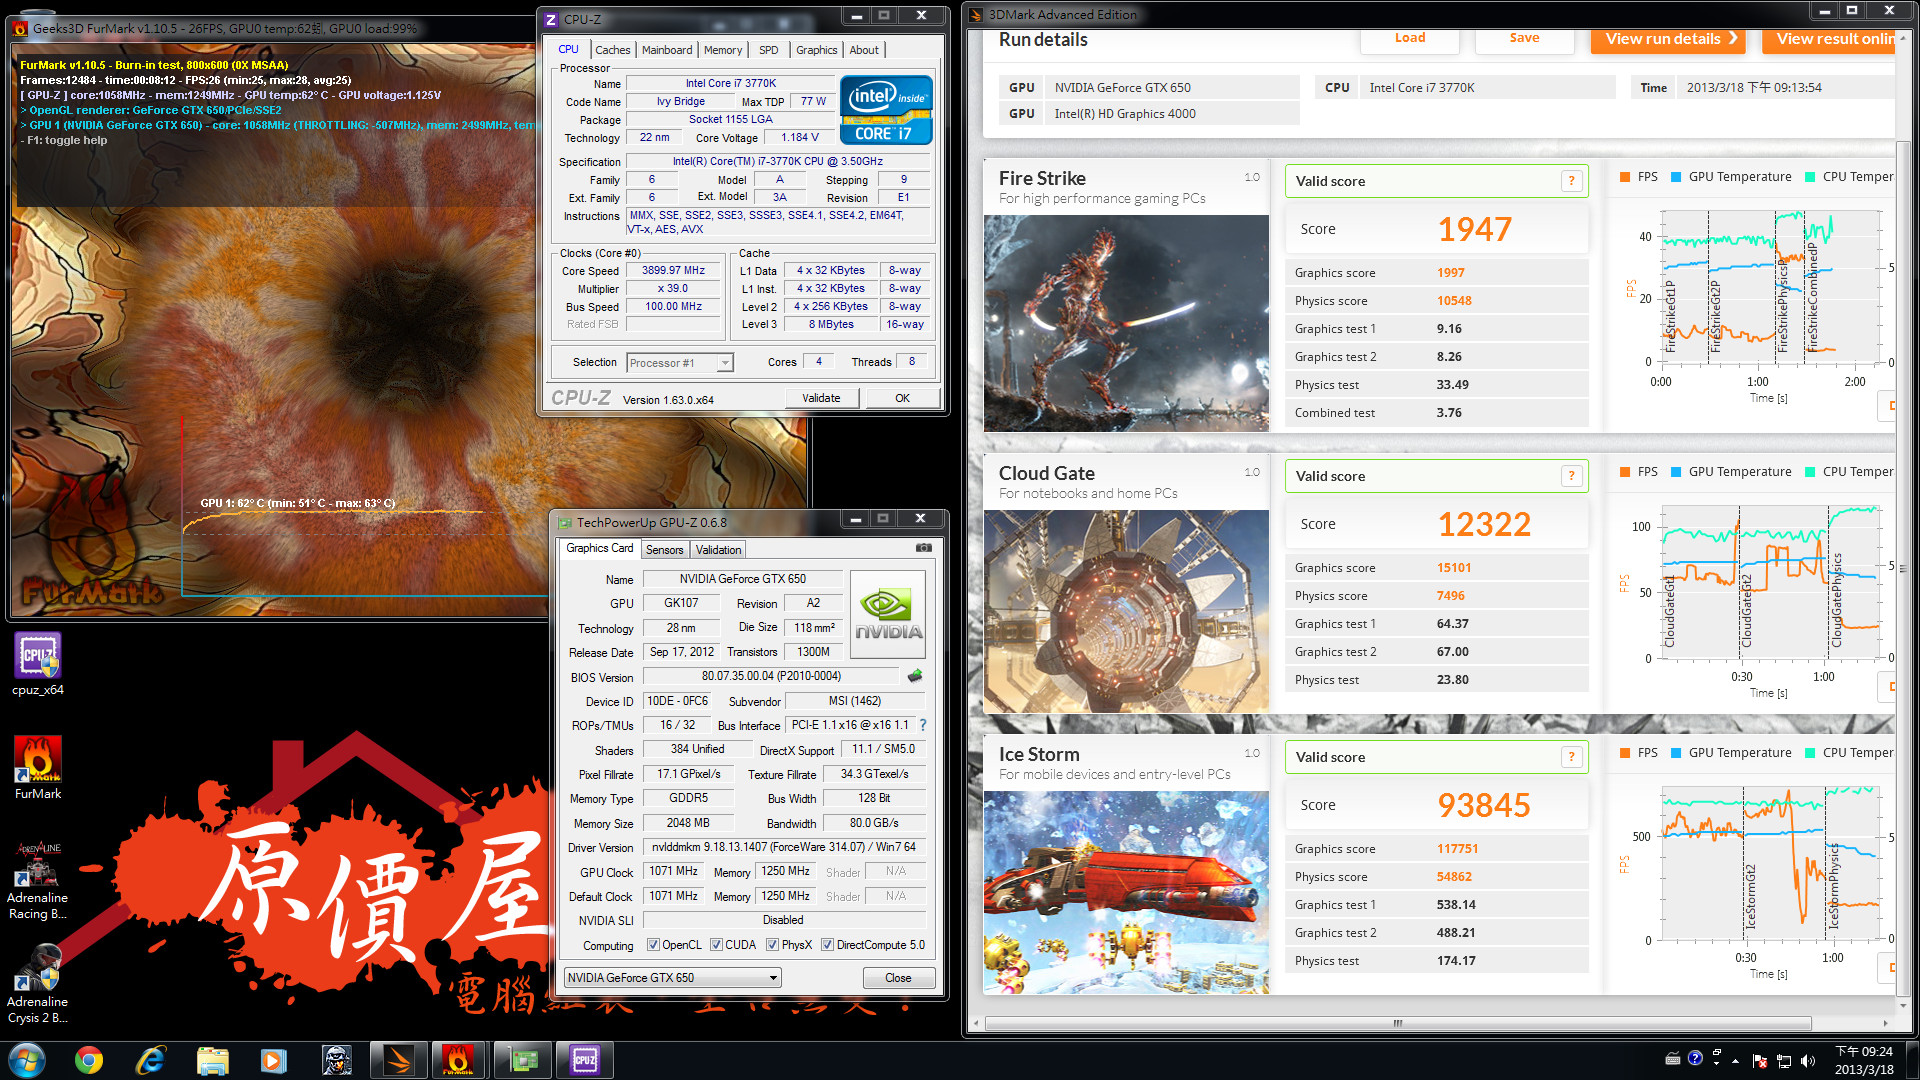Select the FurMark desktop shortcut
1920x1080 pixels.
38,768
